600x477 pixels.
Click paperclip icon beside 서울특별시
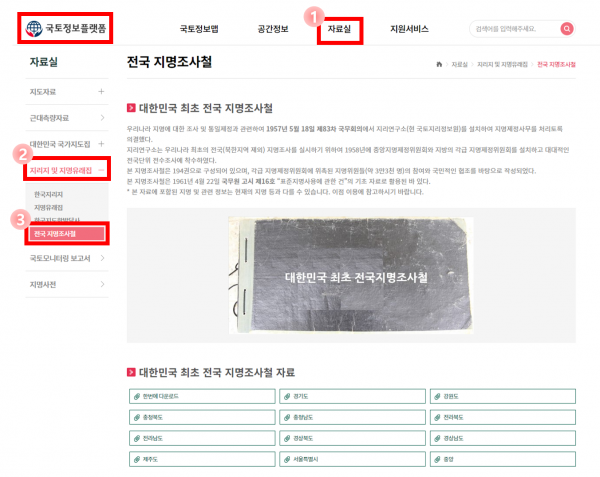click(287, 459)
